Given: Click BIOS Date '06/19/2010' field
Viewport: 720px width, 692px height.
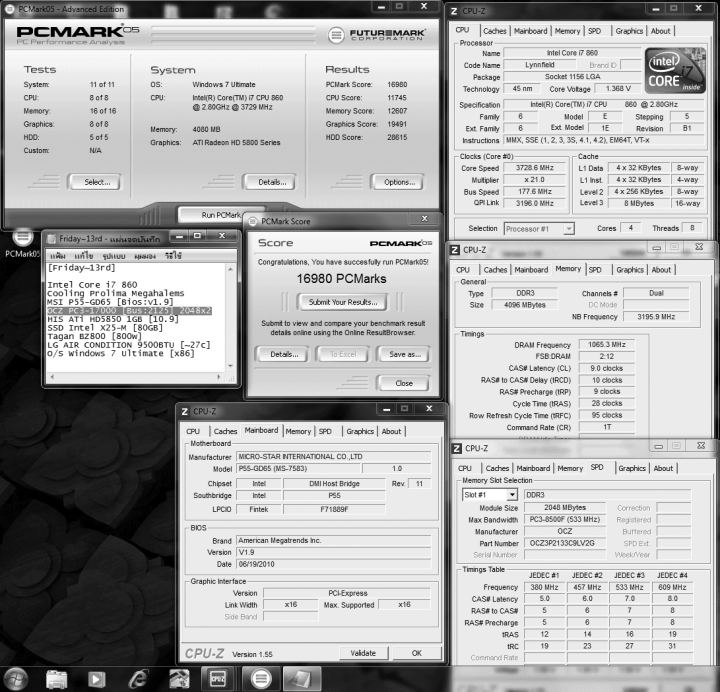Looking at the screenshot, I should [x=333, y=564].
